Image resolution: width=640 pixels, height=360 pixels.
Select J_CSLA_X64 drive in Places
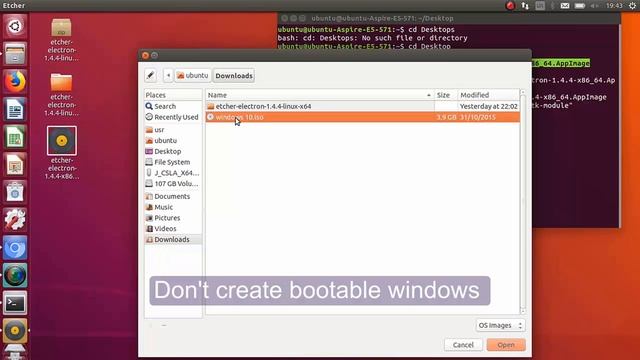point(173,173)
